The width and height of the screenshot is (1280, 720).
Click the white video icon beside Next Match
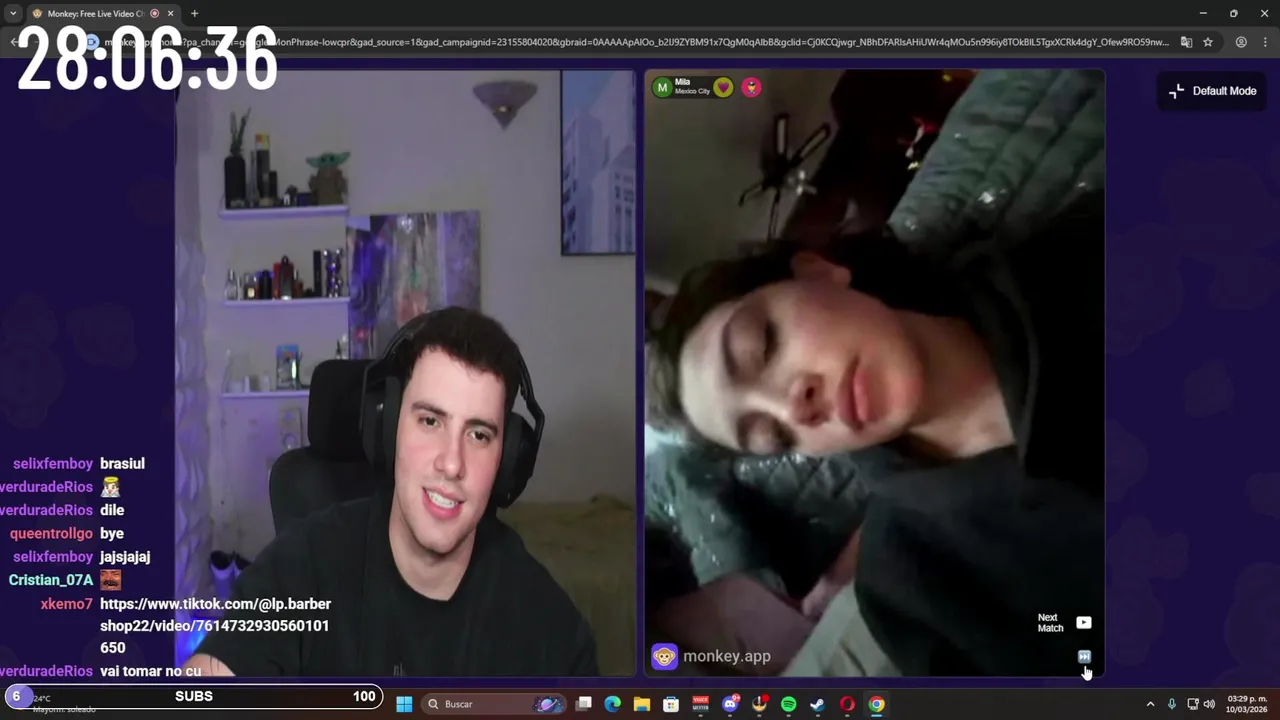point(1084,622)
